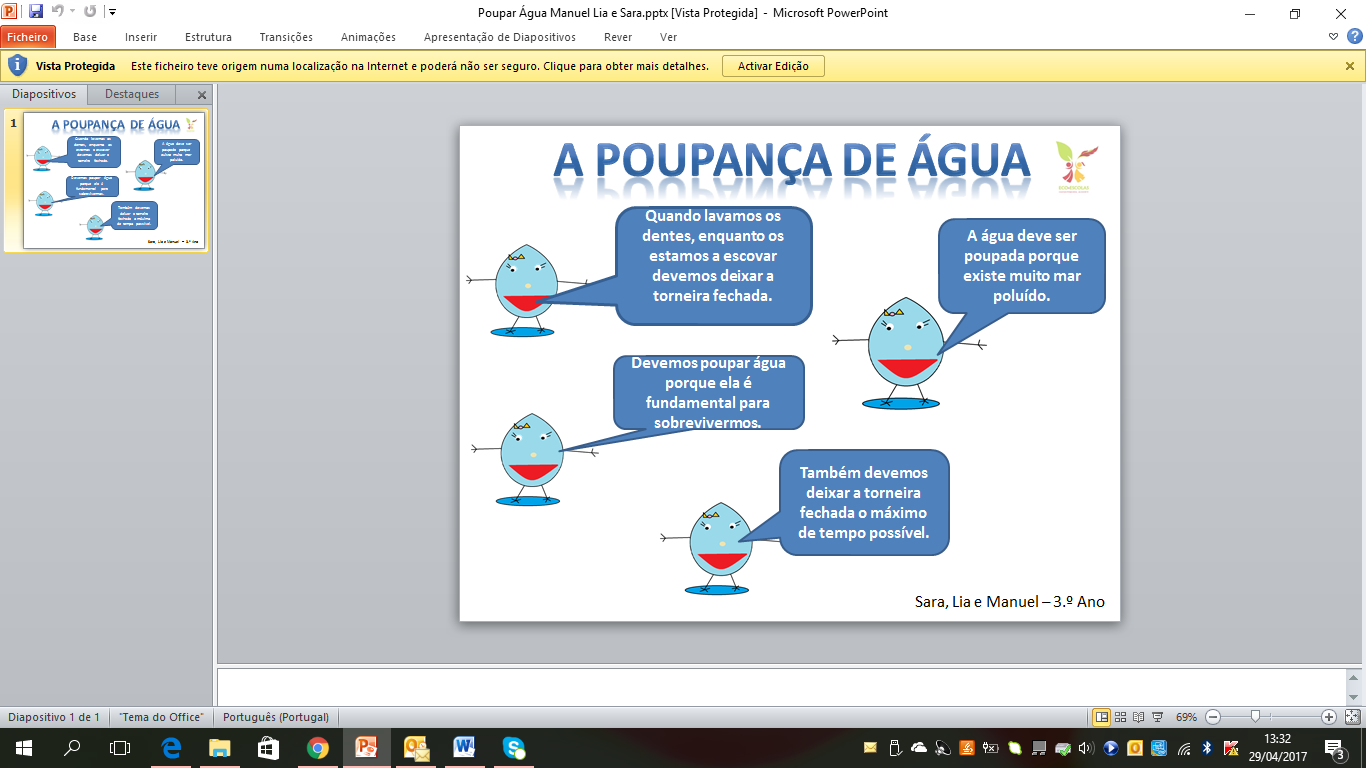Viewport: 1366px width, 768px height.
Task: Click the 69% zoom level text
Action: coord(1186,717)
